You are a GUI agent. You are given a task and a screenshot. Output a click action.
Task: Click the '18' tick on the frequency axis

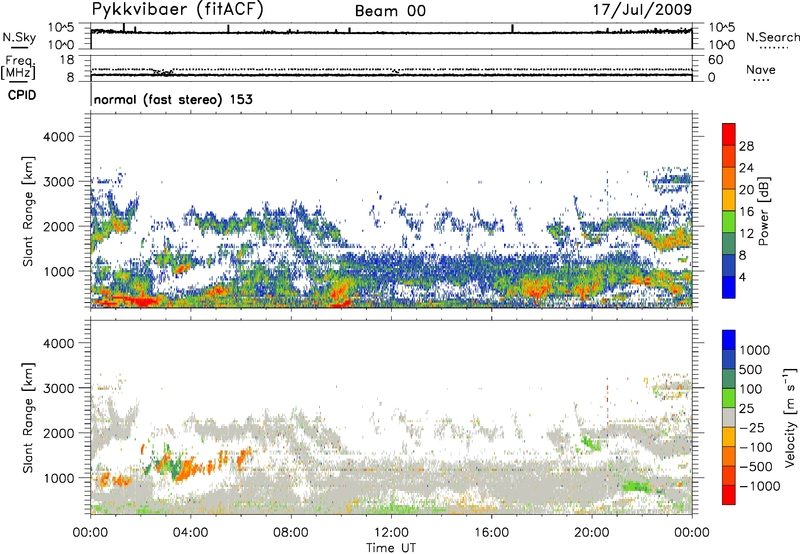click(67, 60)
